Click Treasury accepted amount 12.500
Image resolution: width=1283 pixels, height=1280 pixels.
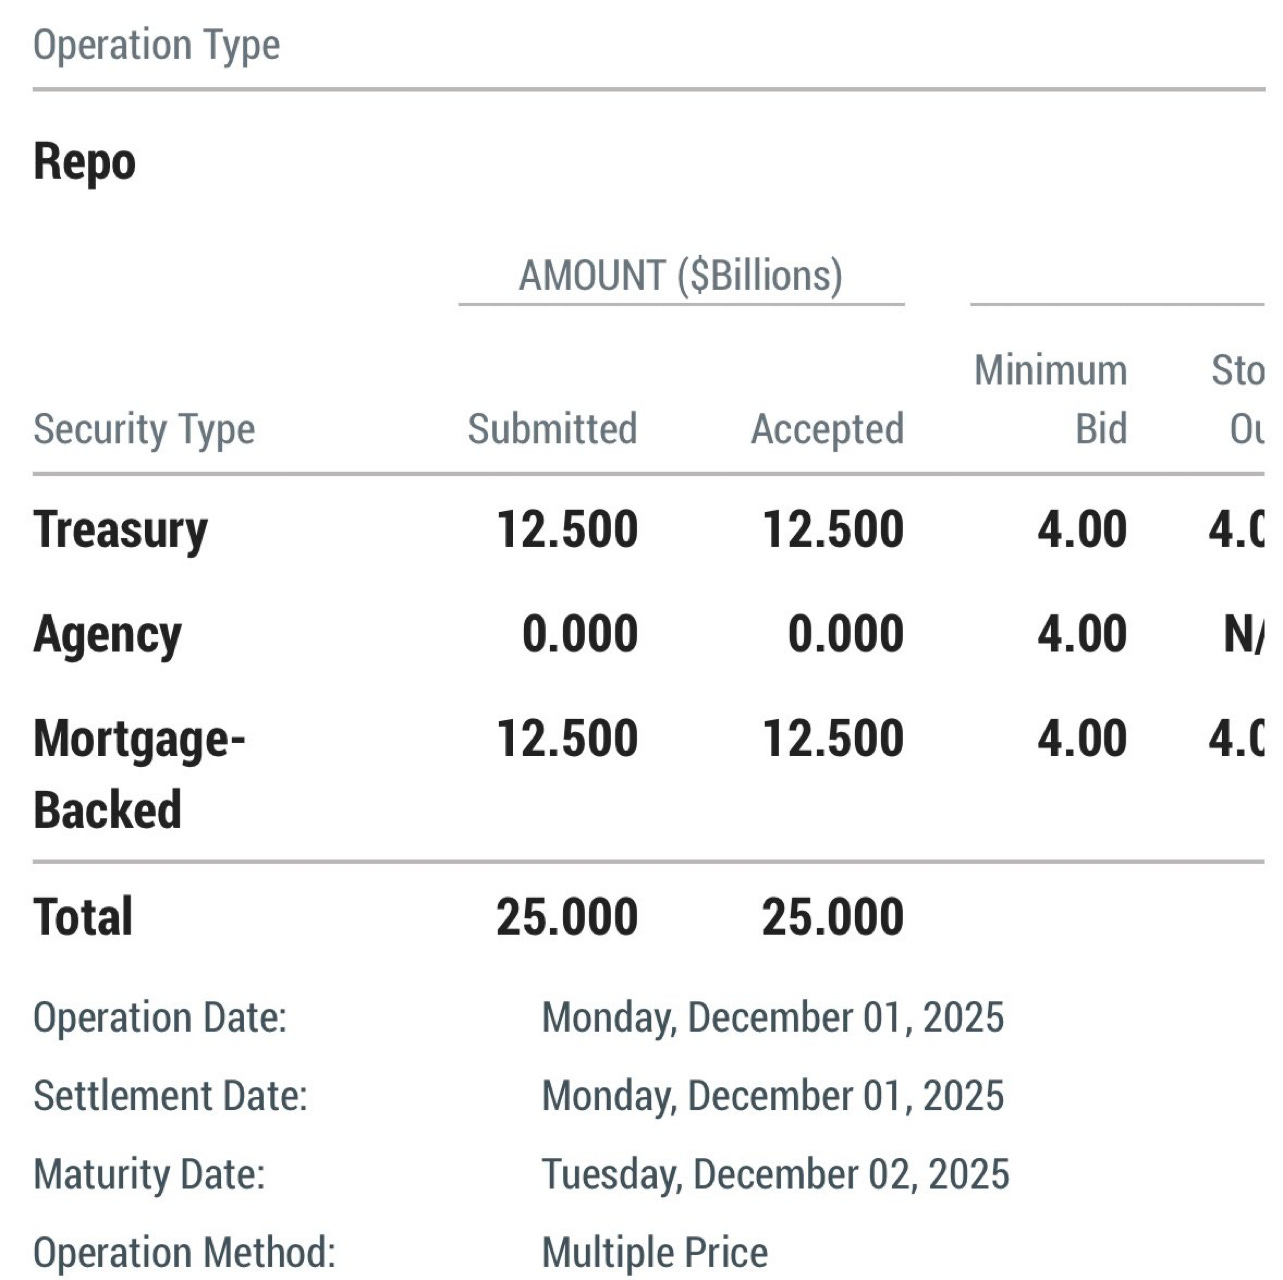[x=833, y=529]
